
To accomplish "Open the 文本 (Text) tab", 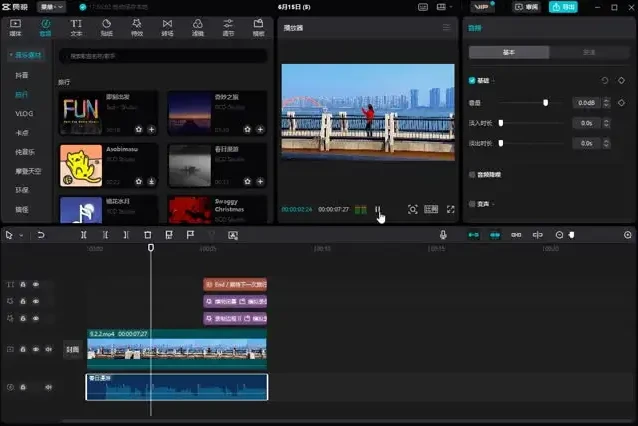I will pos(76,26).
